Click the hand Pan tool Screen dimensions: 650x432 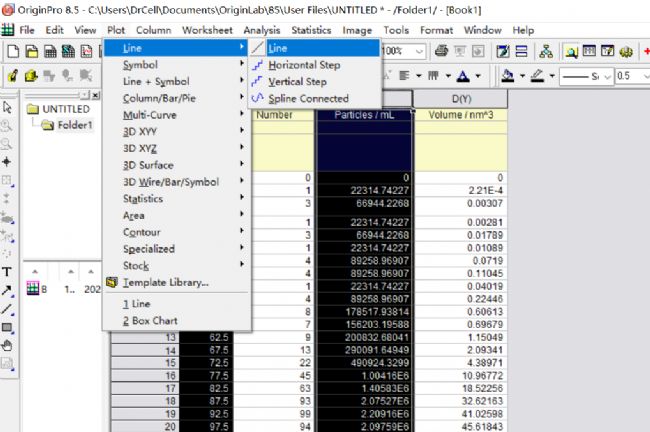[8, 345]
